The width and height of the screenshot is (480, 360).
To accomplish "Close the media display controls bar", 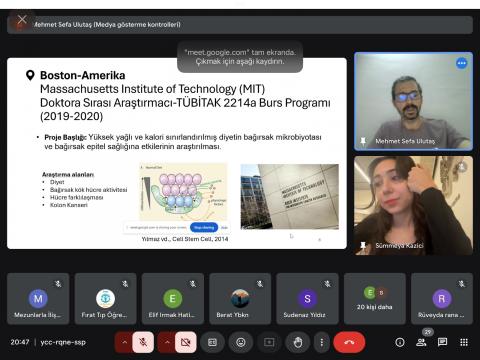I will [x=22, y=20].
